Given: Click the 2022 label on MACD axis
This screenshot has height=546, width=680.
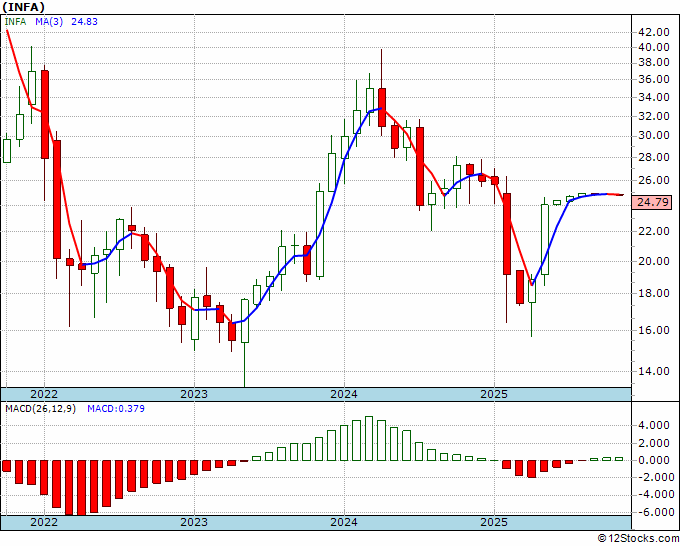Looking at the screenshot, I should coord(44,522).
